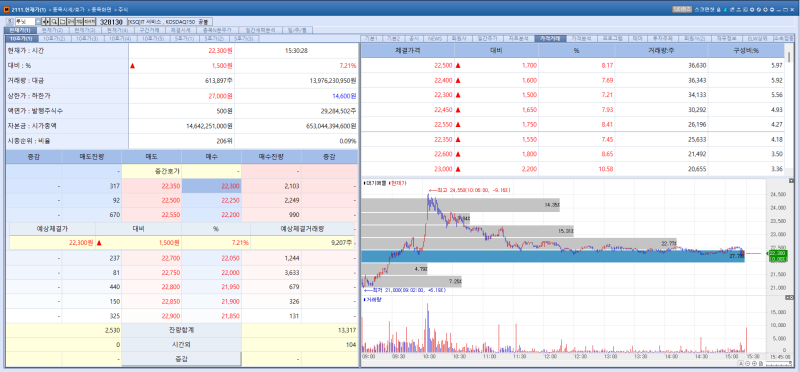Click the price chart panel corner button
This screenshot has width=800, height=372.
[x=791, y=181]
